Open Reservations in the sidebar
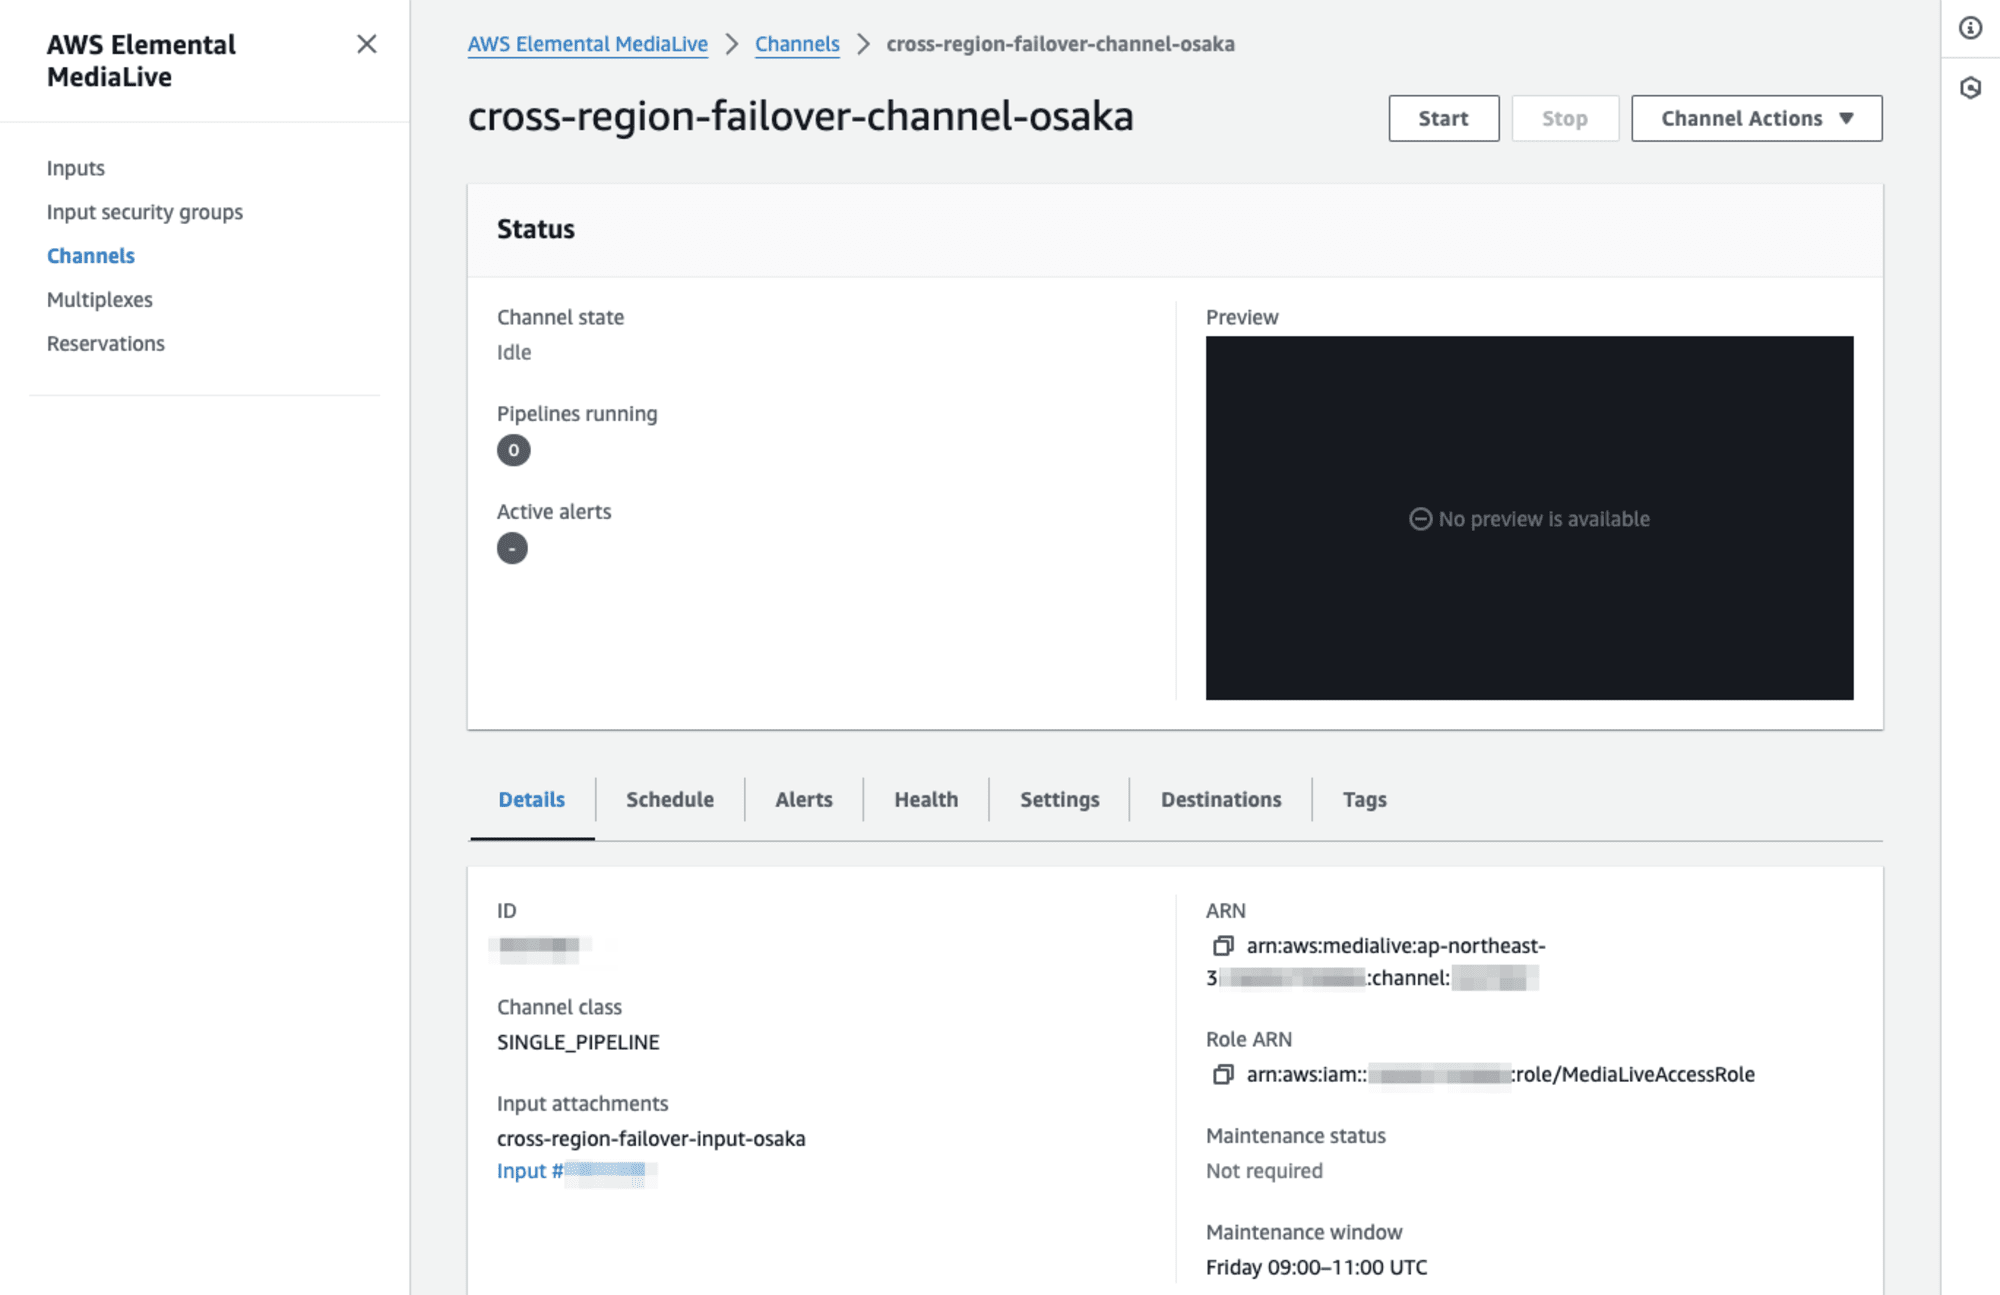The height and width of the screenshot is (1295, 2000). 106,344
